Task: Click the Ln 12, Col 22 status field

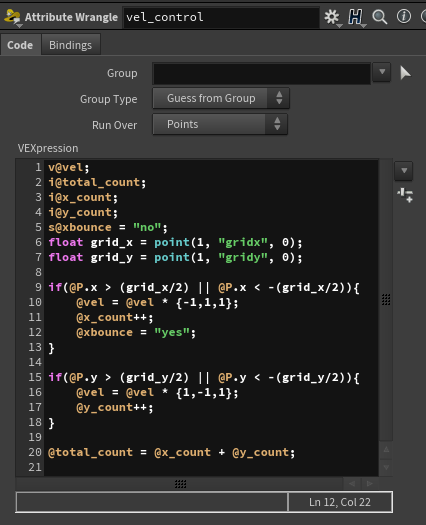Action: click(x=340, y=502)
